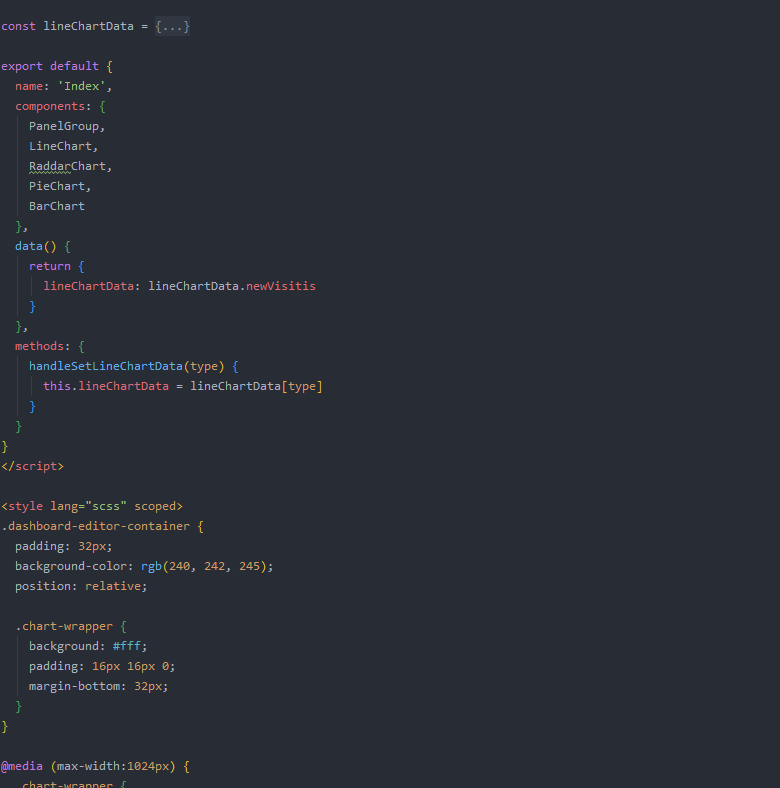Click the <style lang="scss" scoped> tag
The height and width of the screenshot is (788, 780).
click(x=92, y=506)
